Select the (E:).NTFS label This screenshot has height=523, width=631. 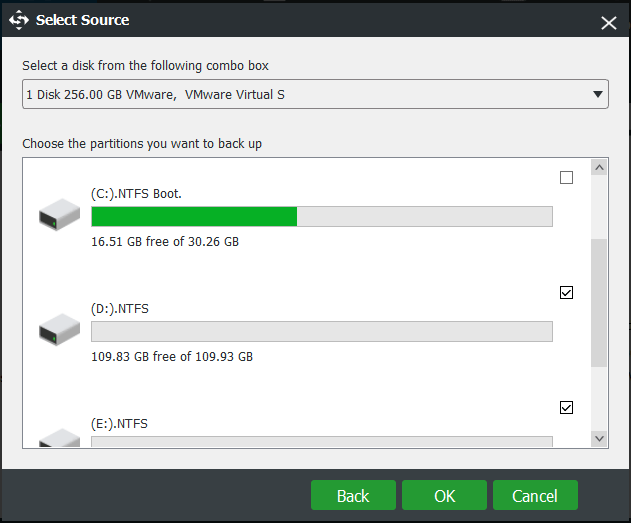coord(120,424)
